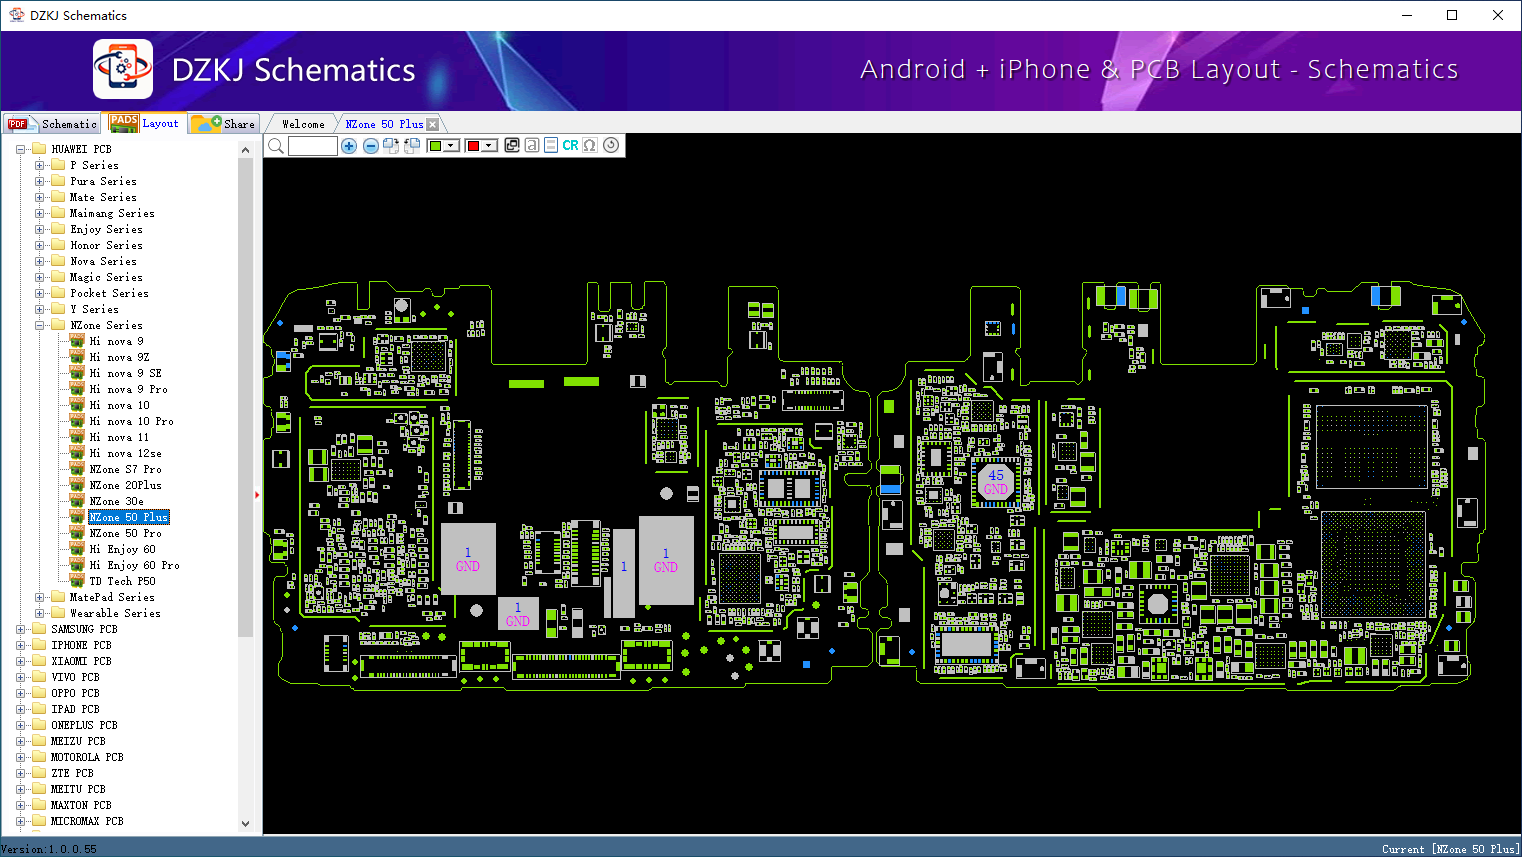Expand the Maimang Series folder

point(40,213)
